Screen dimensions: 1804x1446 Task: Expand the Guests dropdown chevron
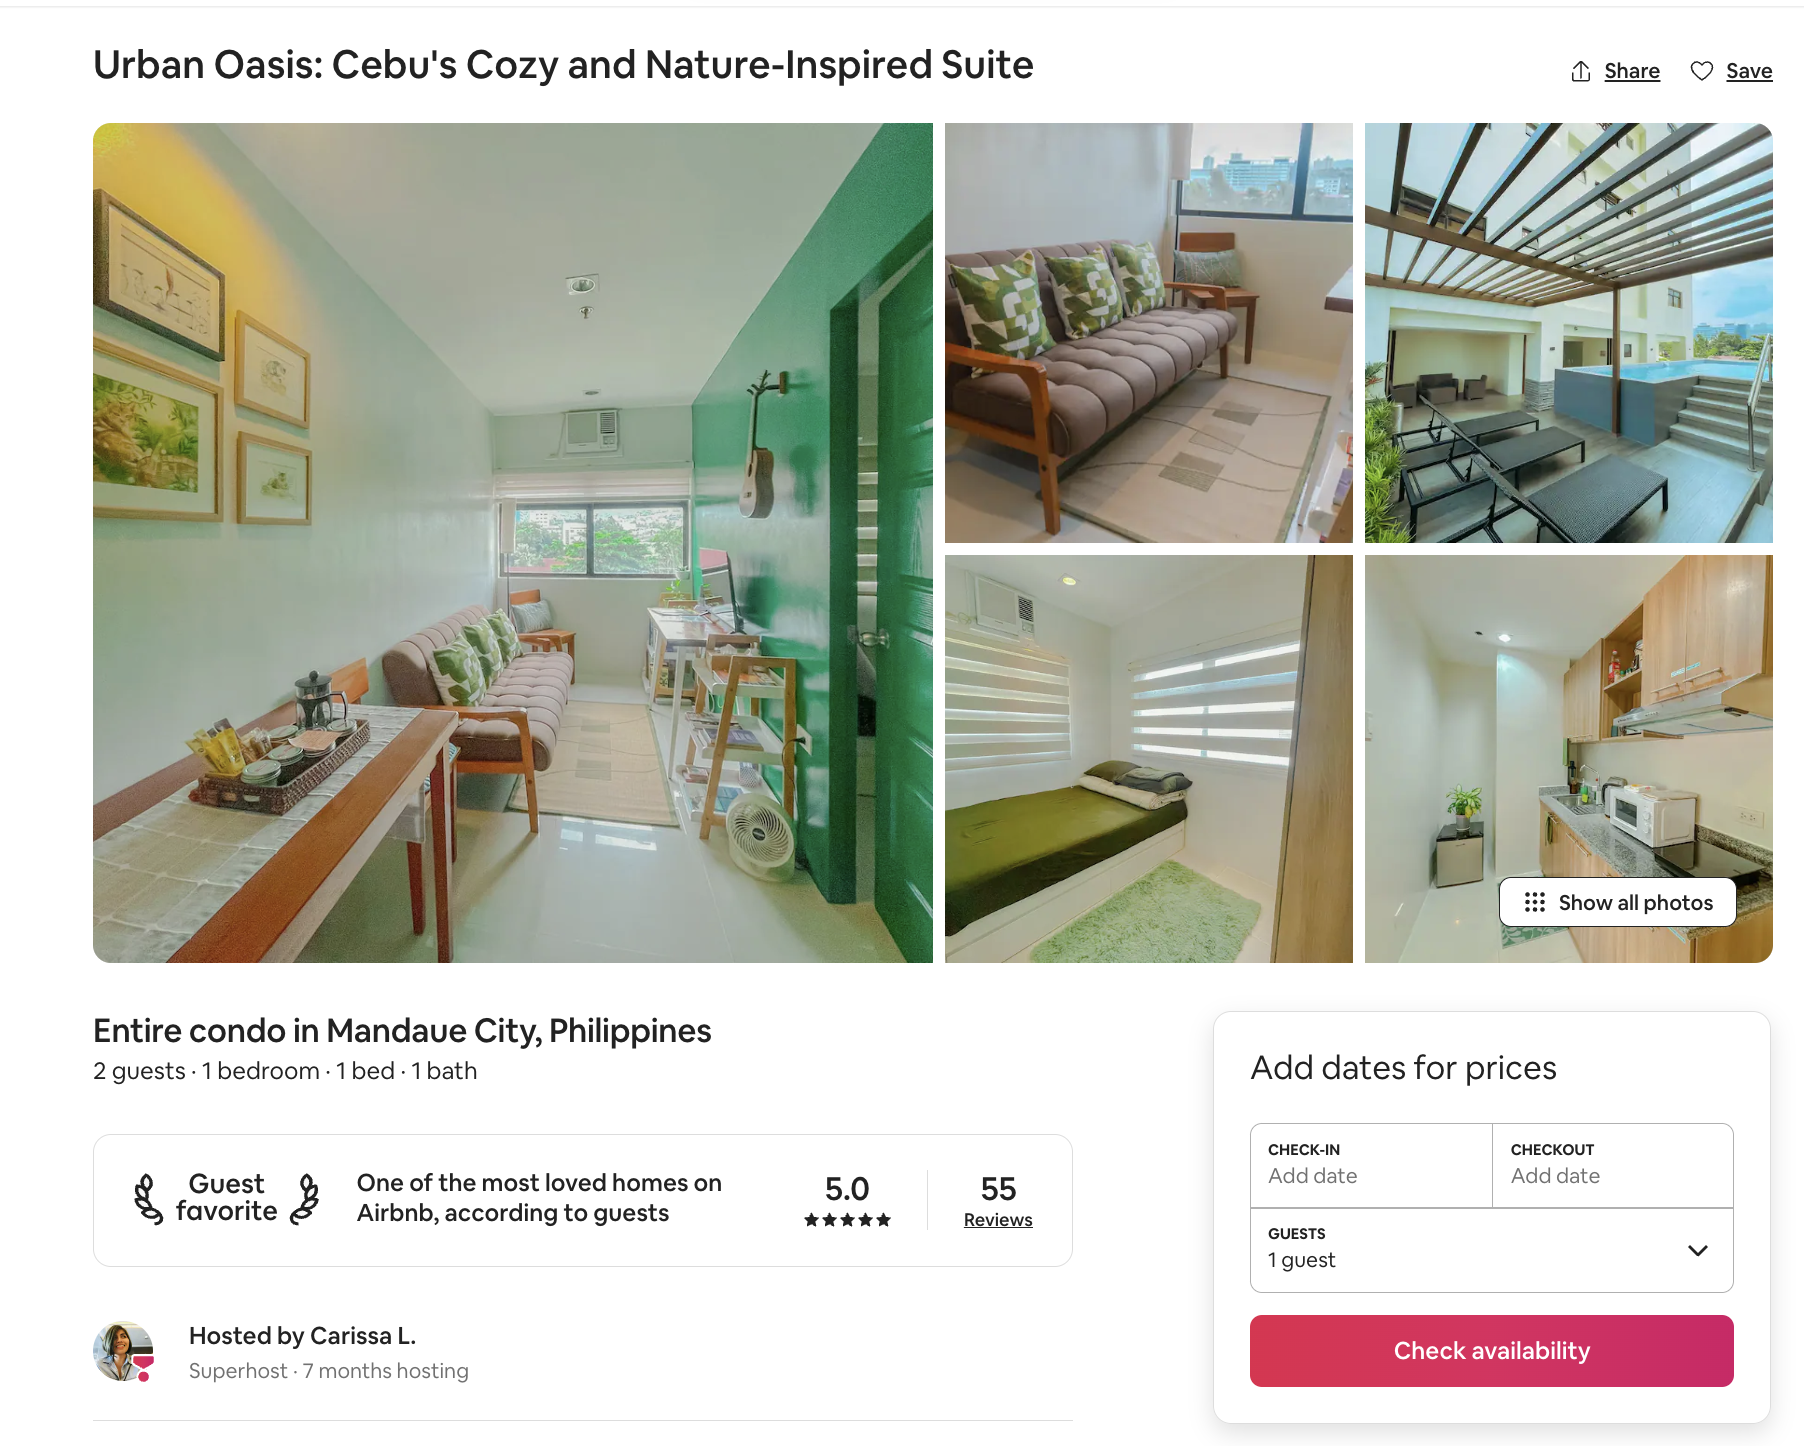tap(1698, 1251)
